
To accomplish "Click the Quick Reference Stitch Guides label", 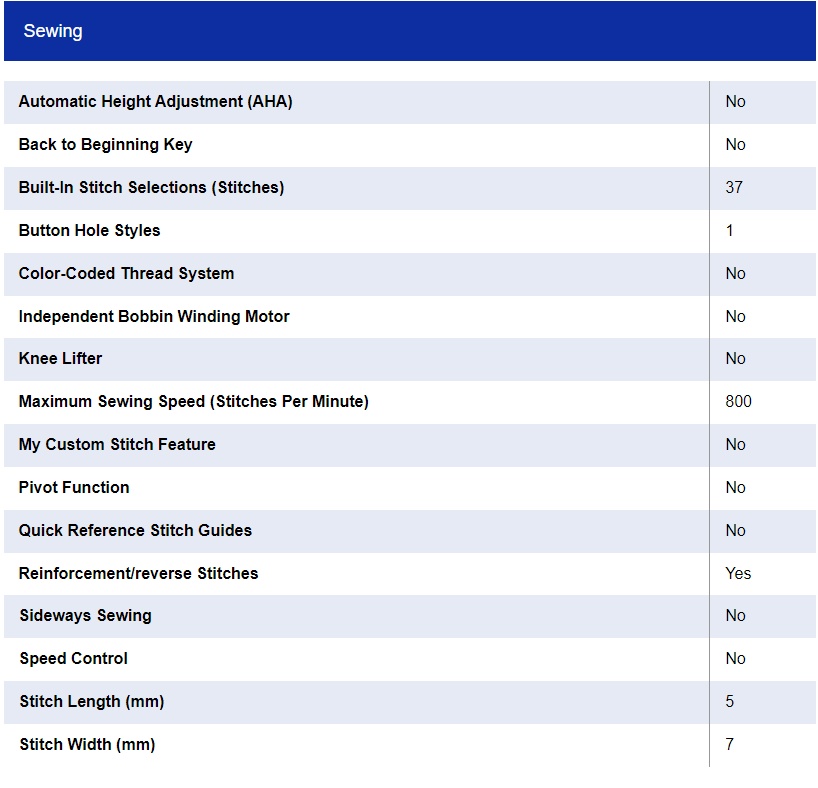I will (x=135, y=531).
